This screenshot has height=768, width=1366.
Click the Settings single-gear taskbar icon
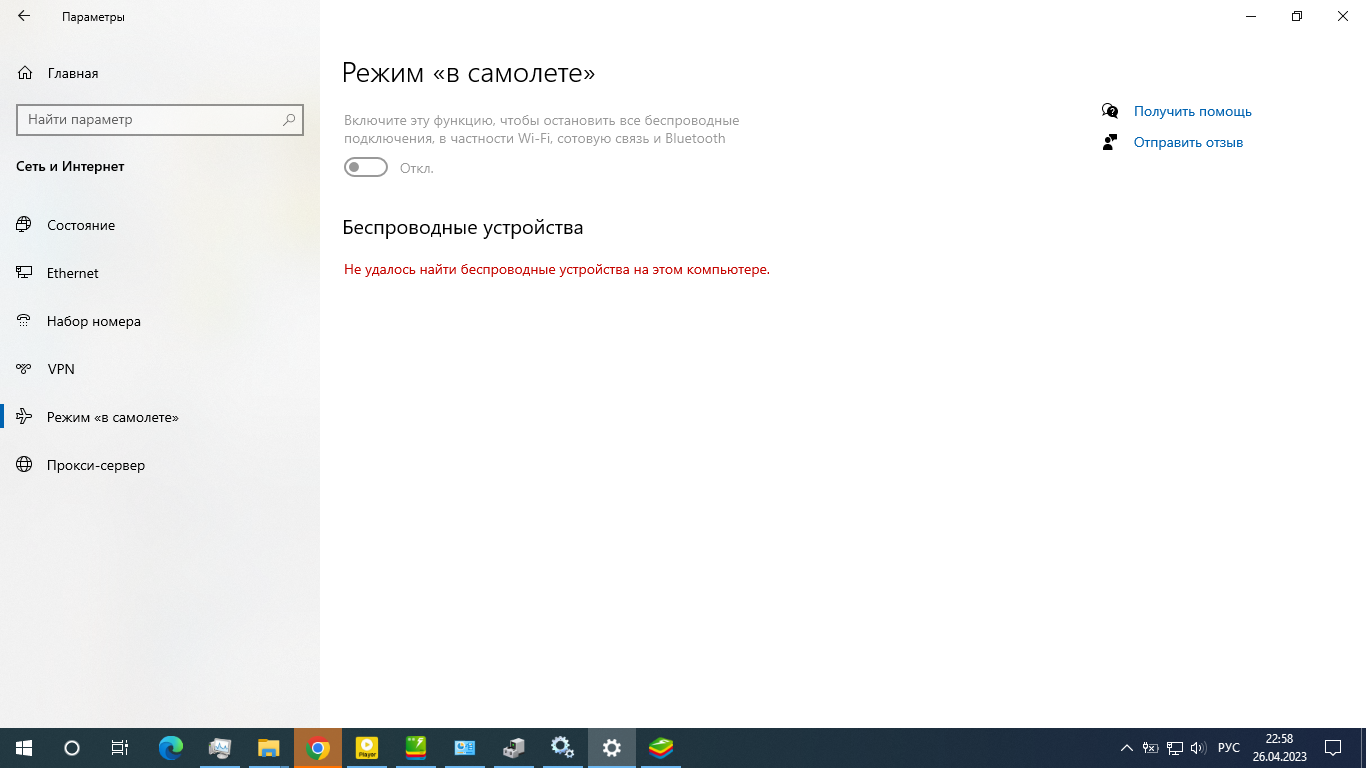tap(612, 748)
